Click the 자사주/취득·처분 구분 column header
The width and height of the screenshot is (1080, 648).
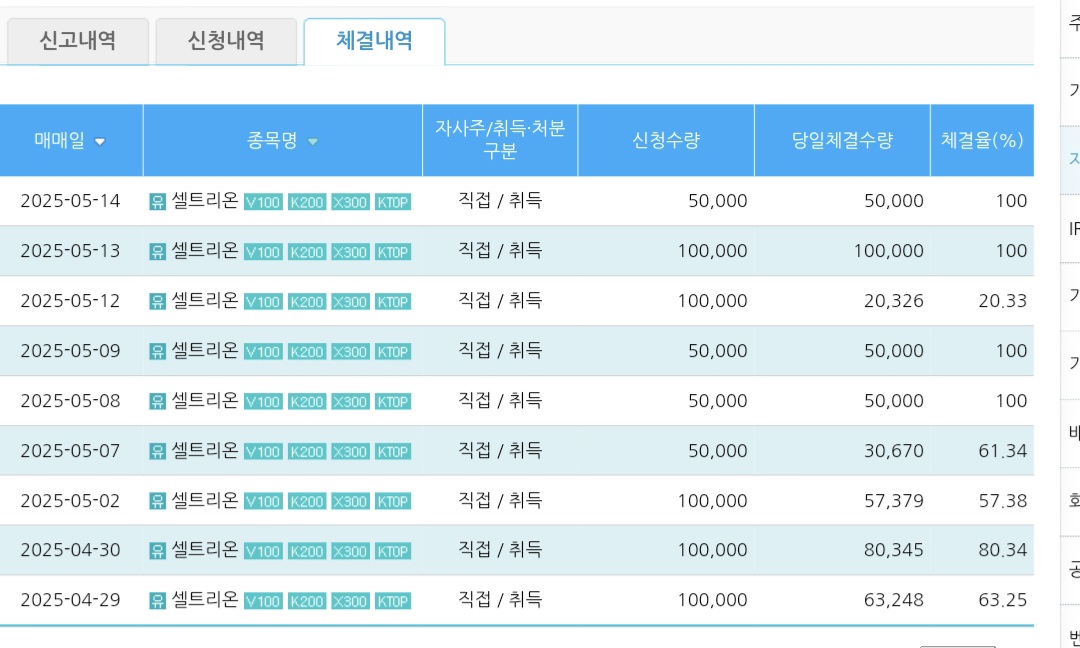coord(500,140)
